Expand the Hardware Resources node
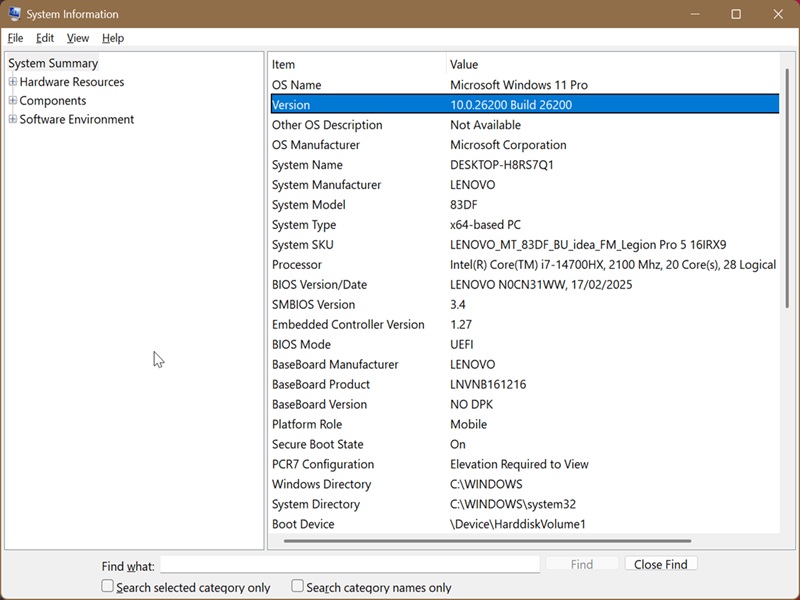Viewport: 800px width, 600px height. pyautogui.click(x=13, y=82)
